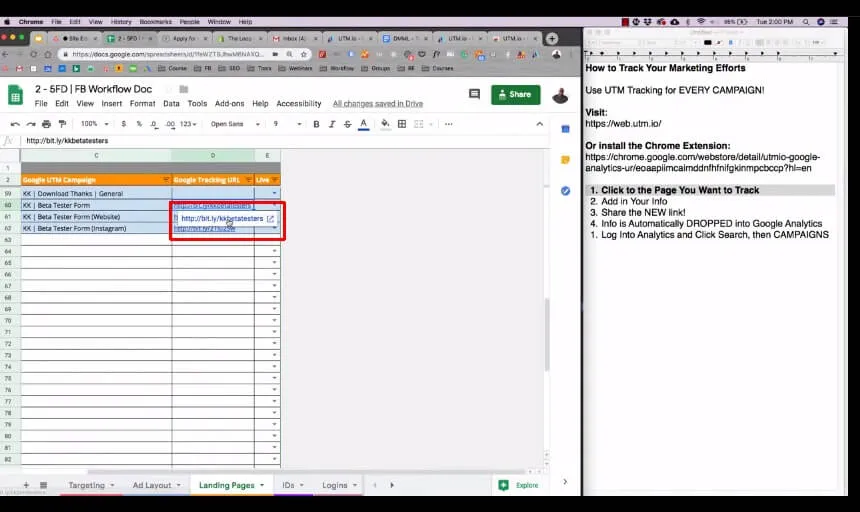Viewport: 860px width, 512px height.
Task: Open the Landing Pages tab dropdown arrow
Action: (262, 485)
